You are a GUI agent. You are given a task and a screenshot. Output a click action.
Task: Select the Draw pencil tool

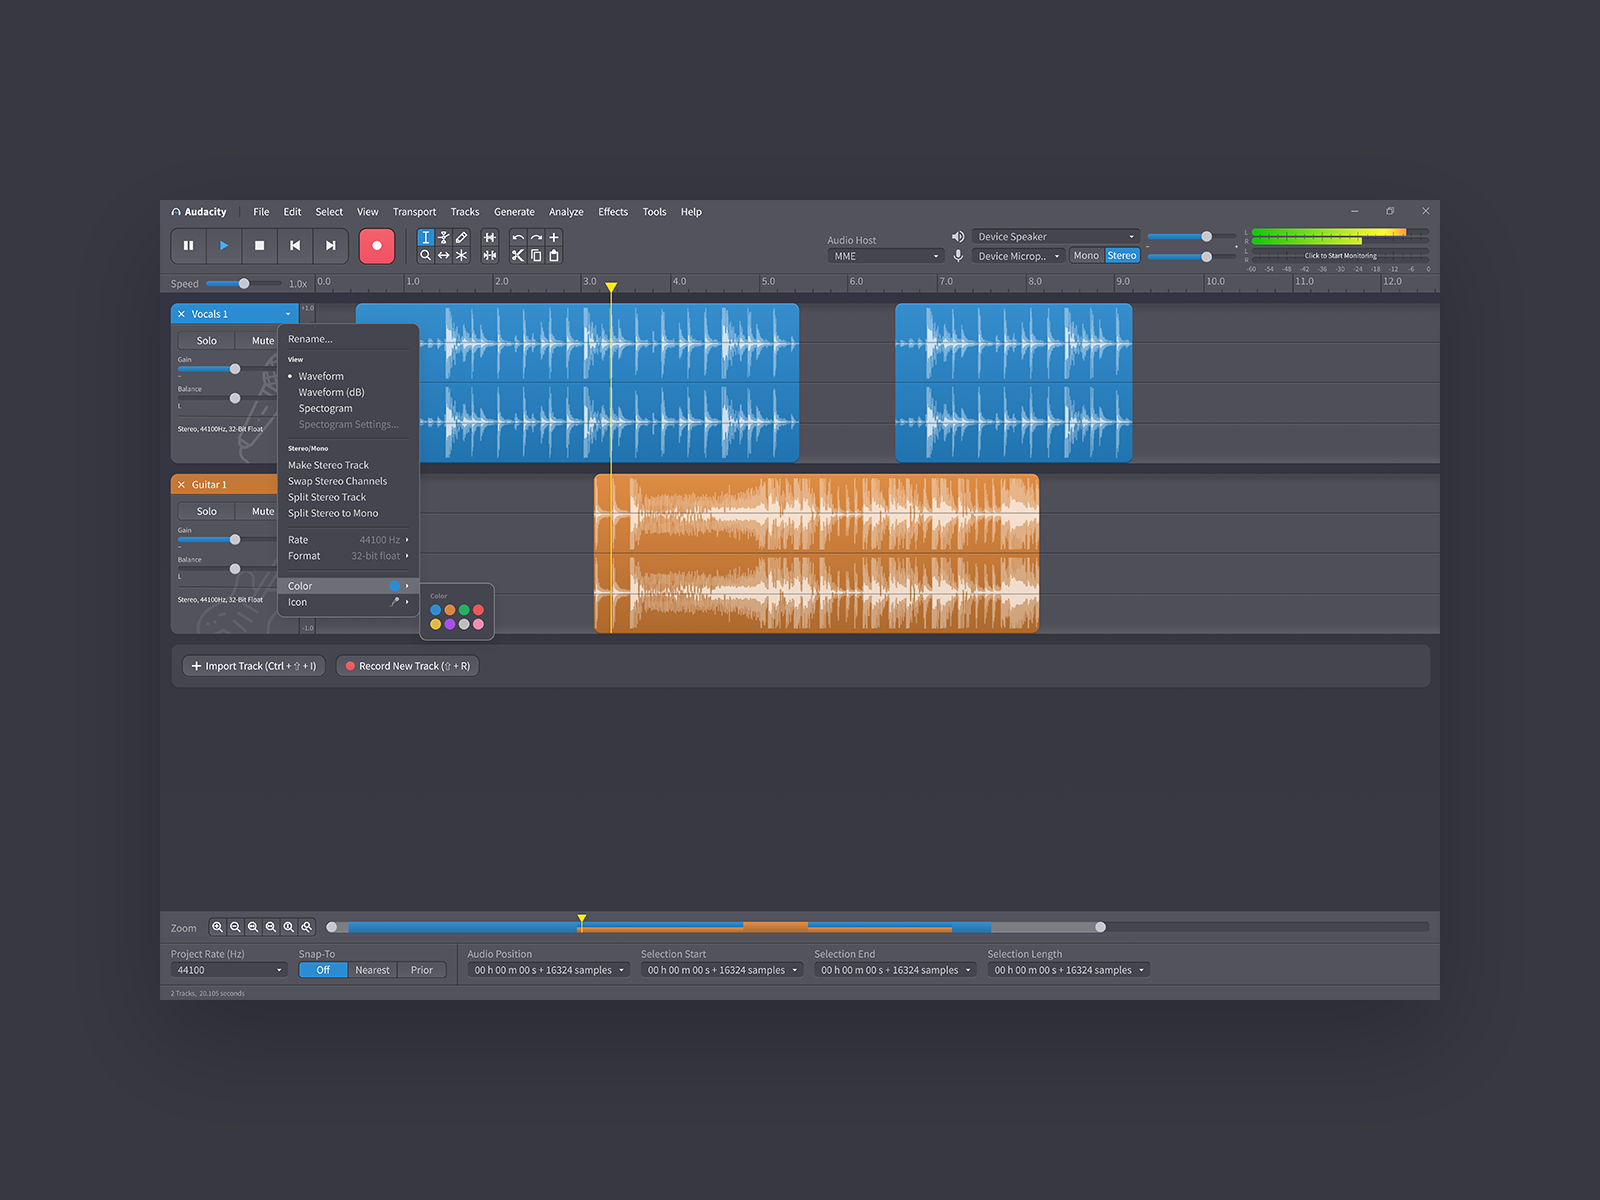click(x=462, y=238)
